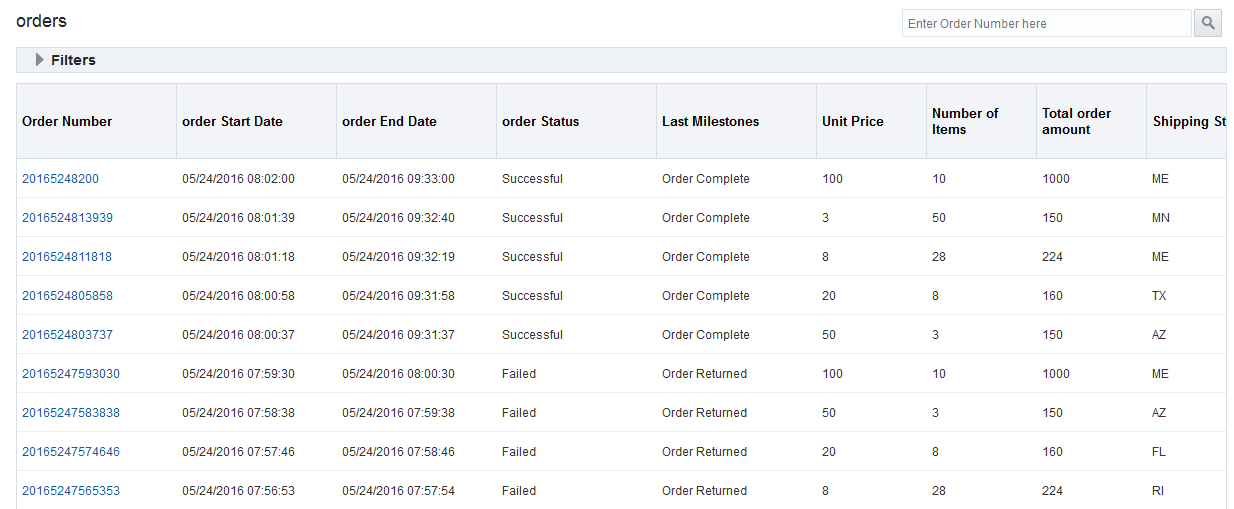
Task: Click total amount 224 for order 2016524811818
Action: click(x=1052, y=257)
